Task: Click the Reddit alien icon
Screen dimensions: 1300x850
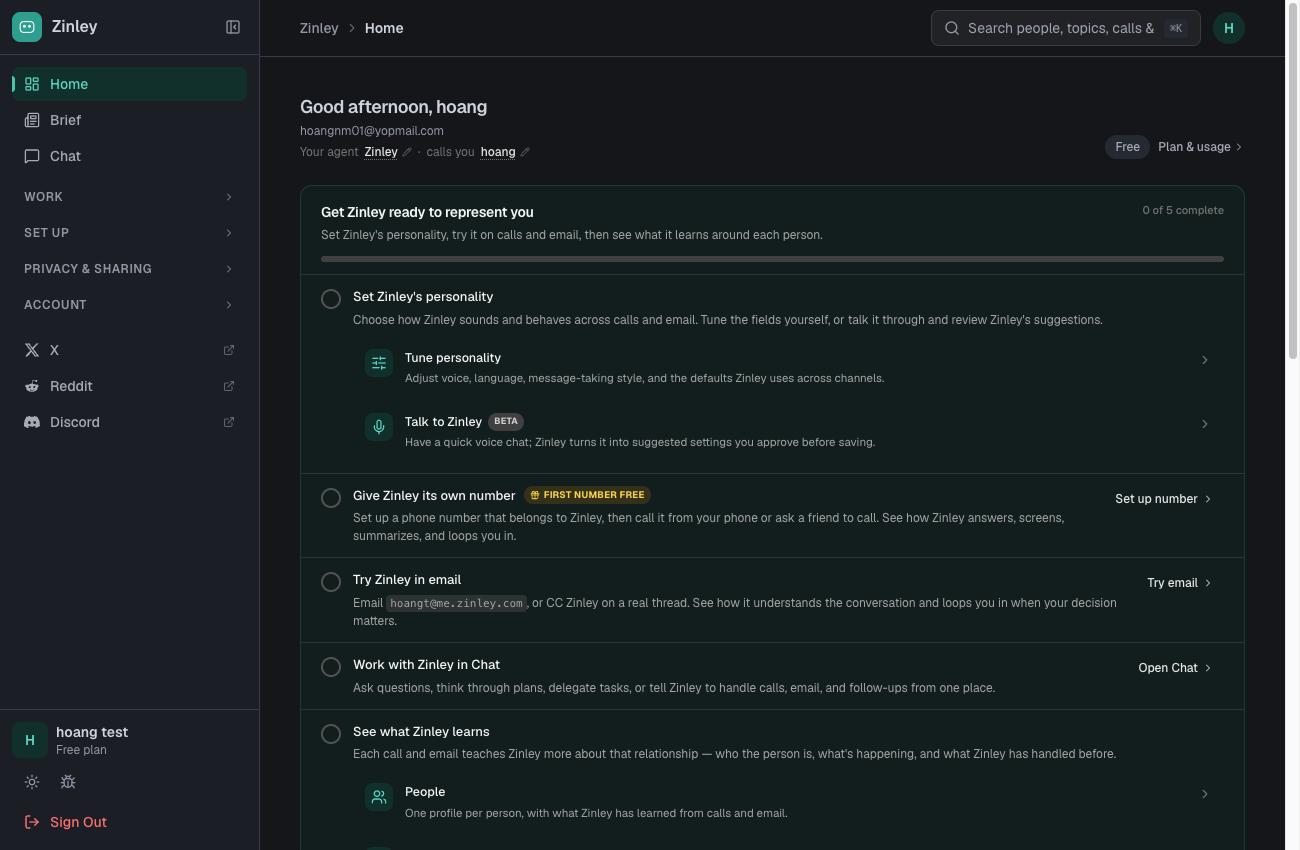Action: click(32, 386)
